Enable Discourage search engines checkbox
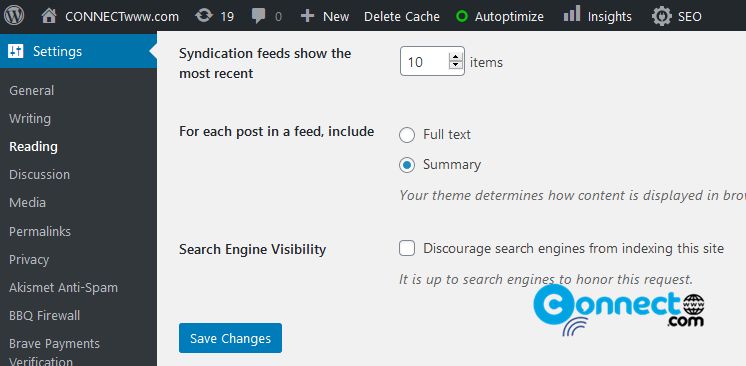The width and height of the screenshot is (746, 366). click(x=407, y=248)
